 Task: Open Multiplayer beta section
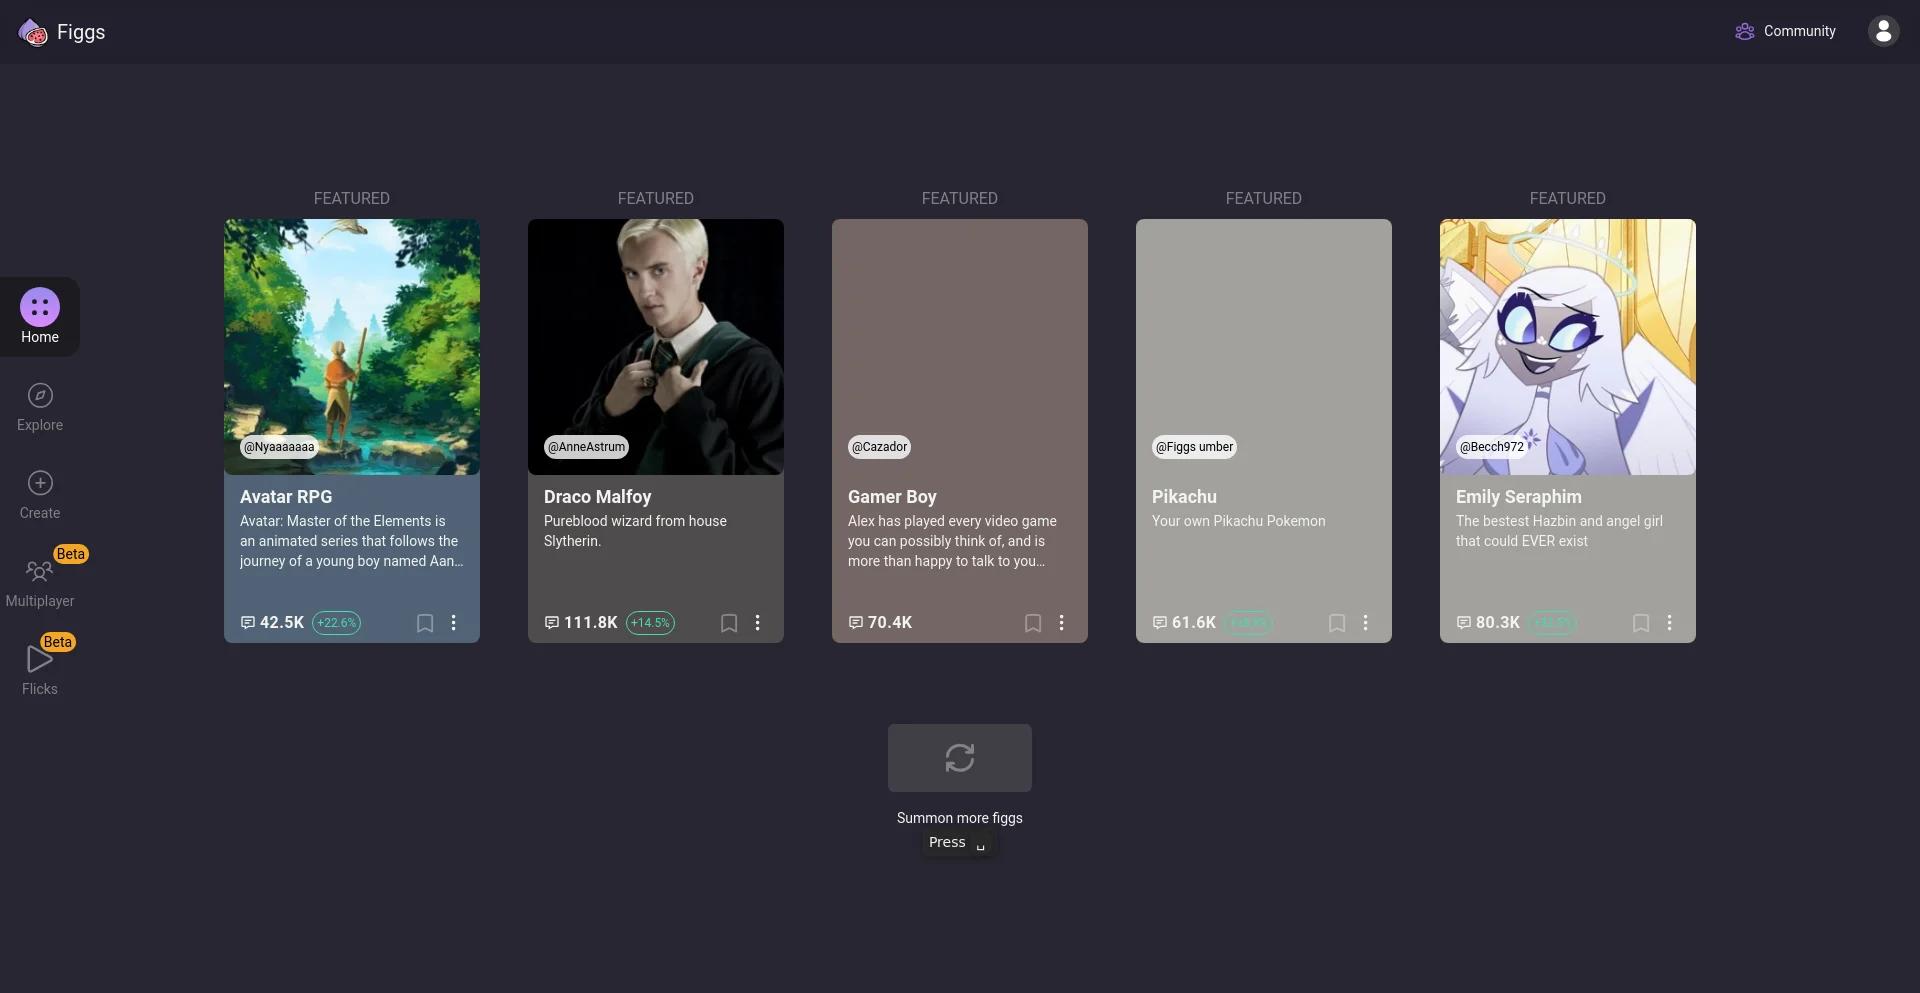click(x=40, y=582)
